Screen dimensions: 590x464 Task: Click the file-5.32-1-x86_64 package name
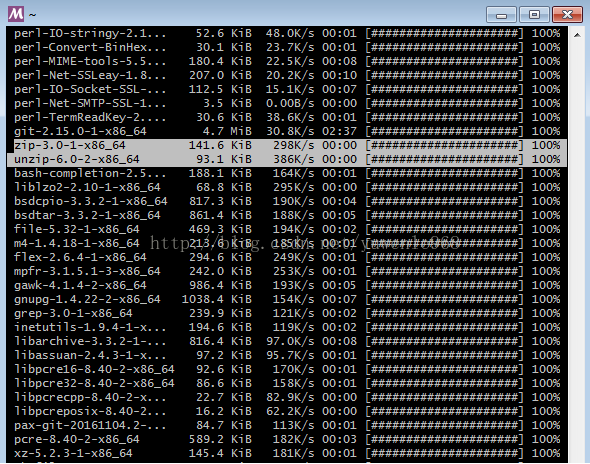pyautogui.click(x=76, y=229)
